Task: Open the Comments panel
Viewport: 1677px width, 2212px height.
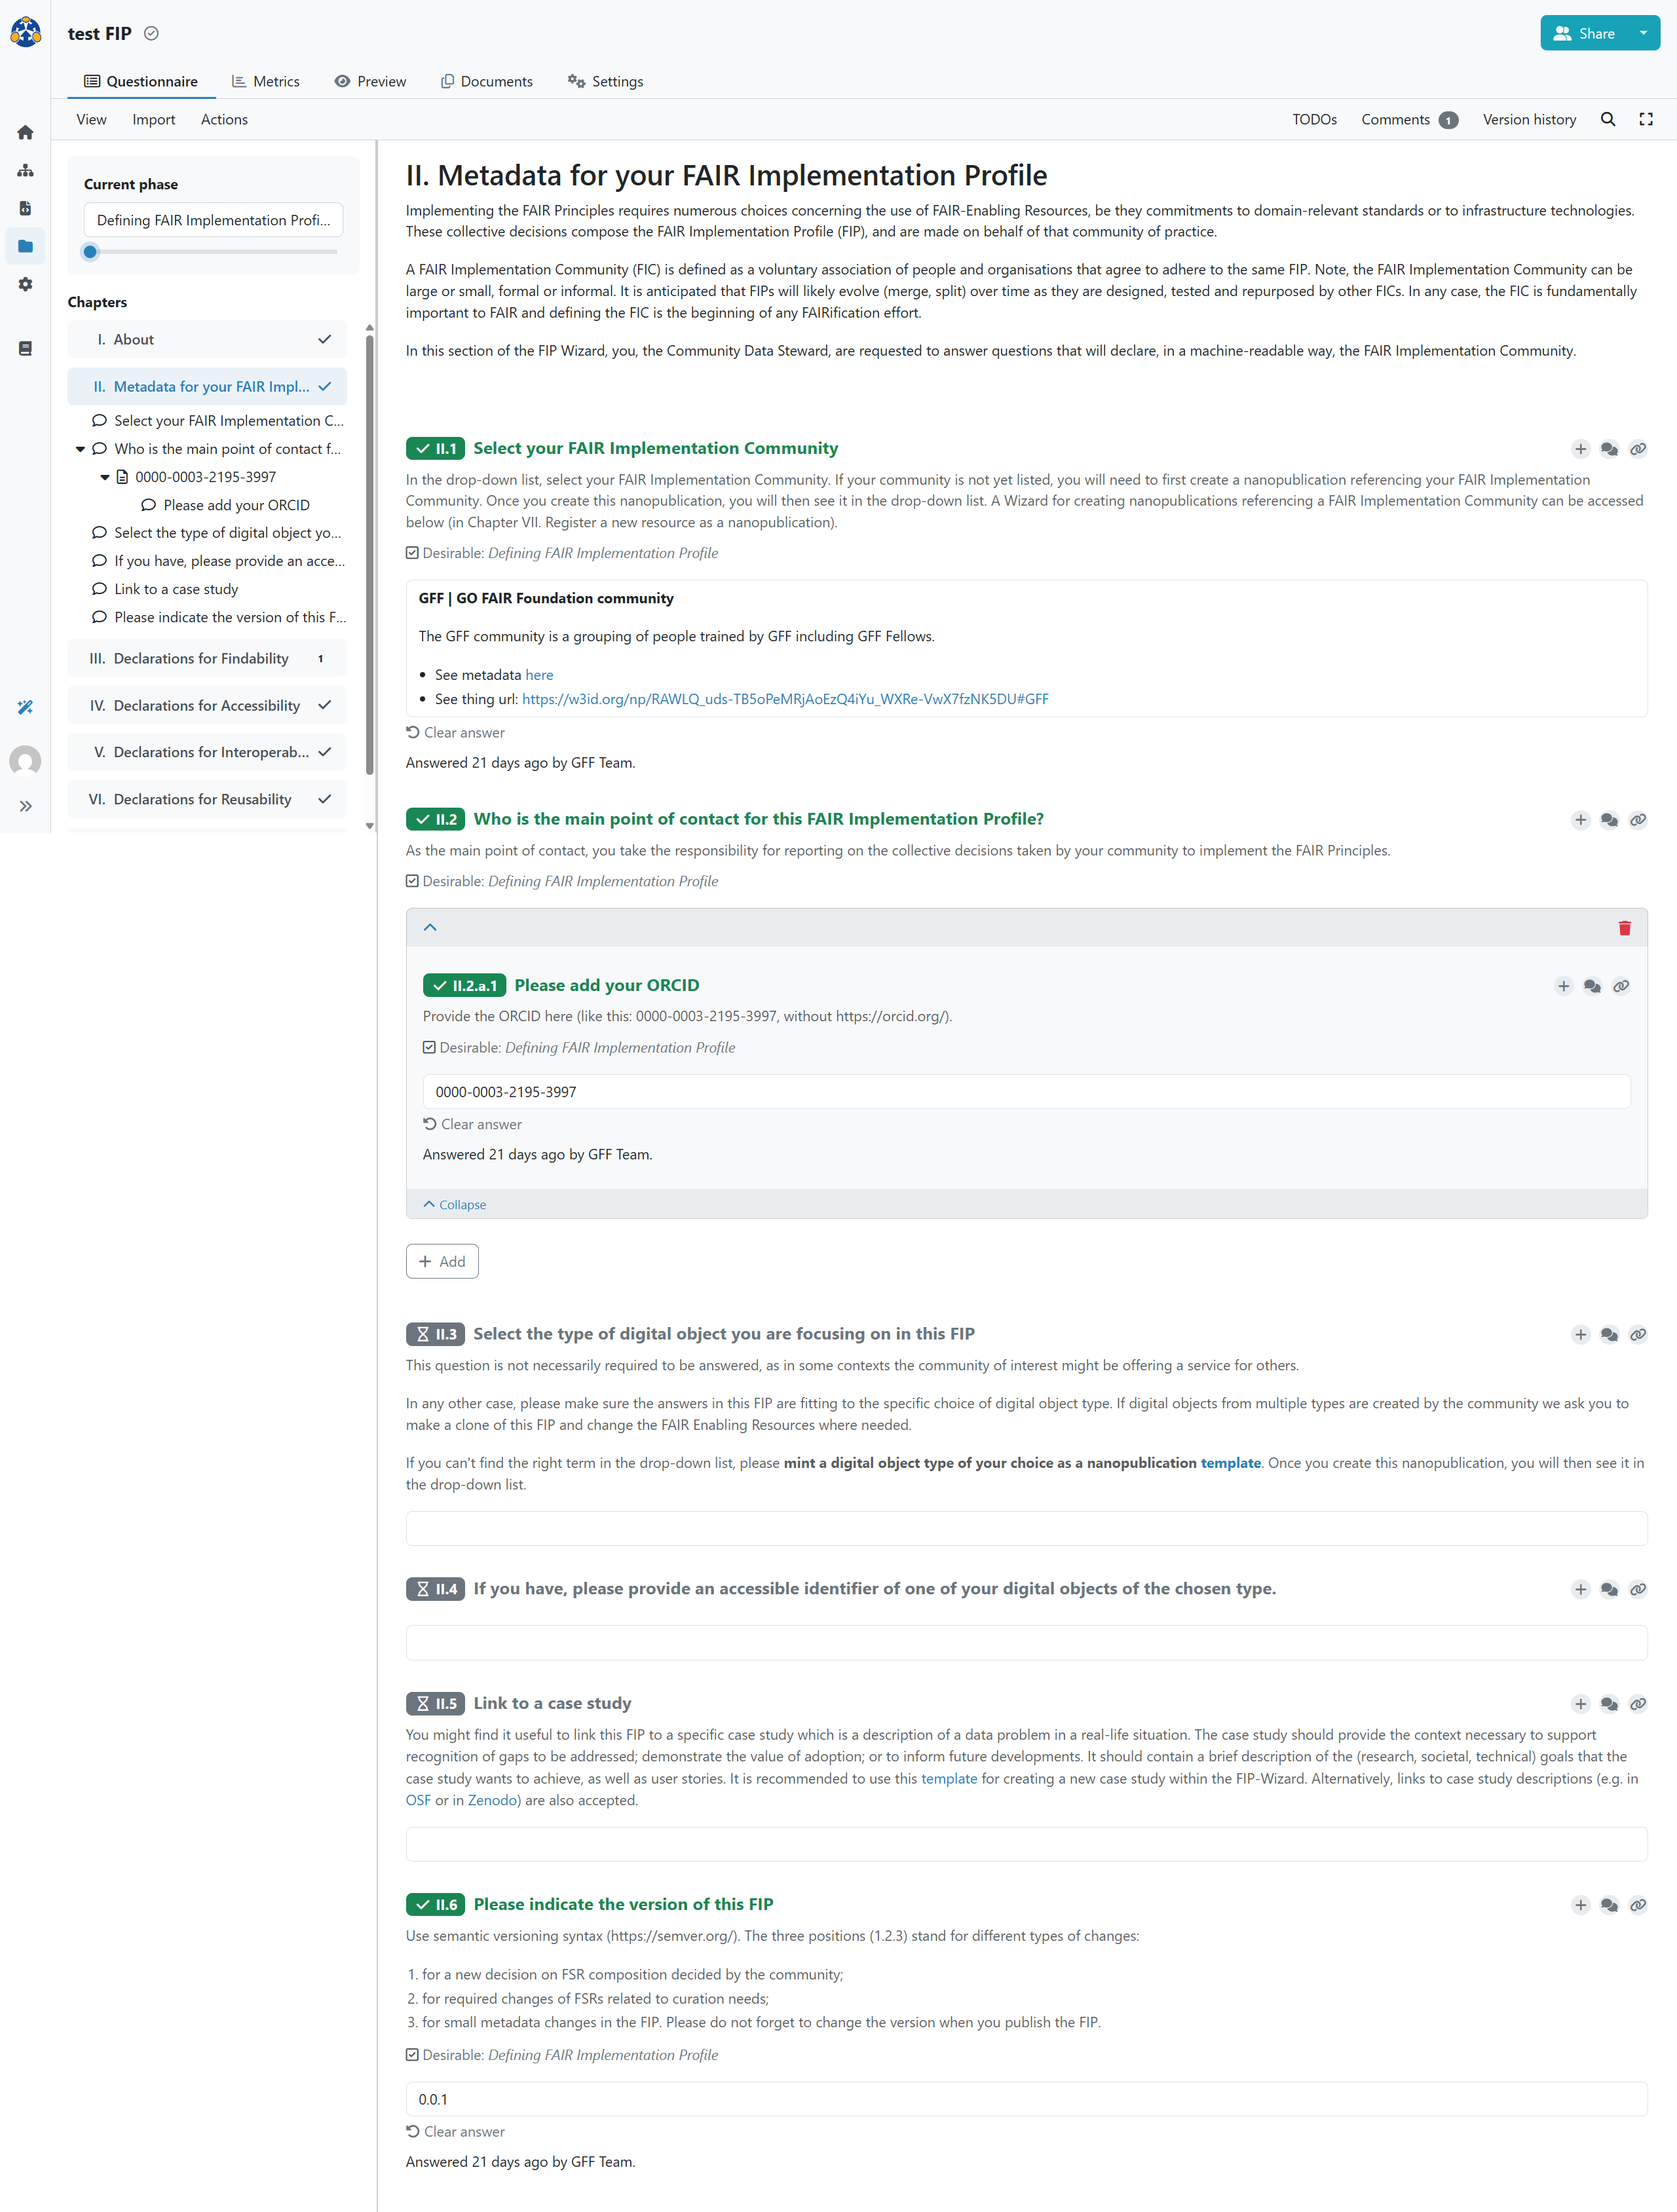Action: click(x=1409, y=119)
